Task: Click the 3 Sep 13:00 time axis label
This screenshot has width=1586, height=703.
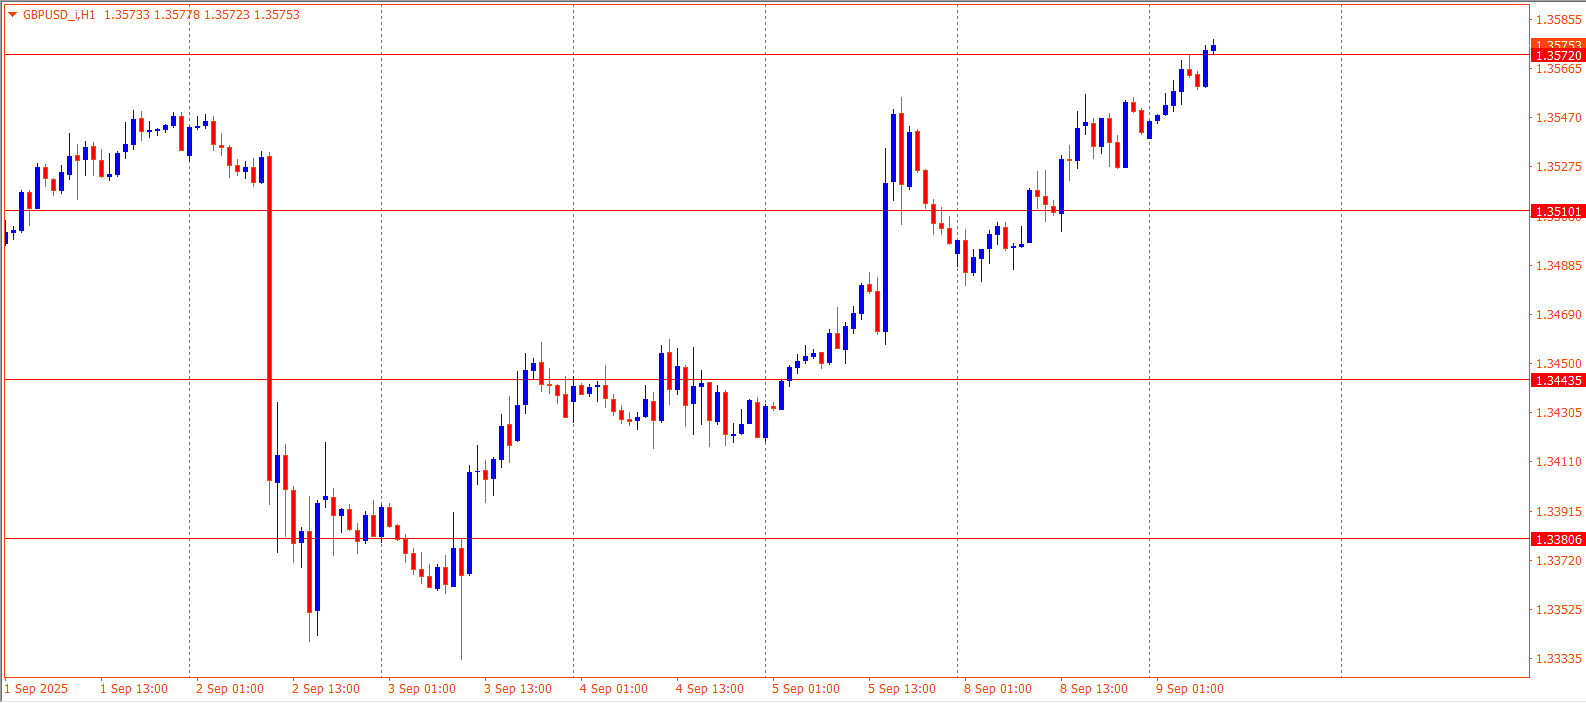Action: pyautogui.click(x=518, y=689)
